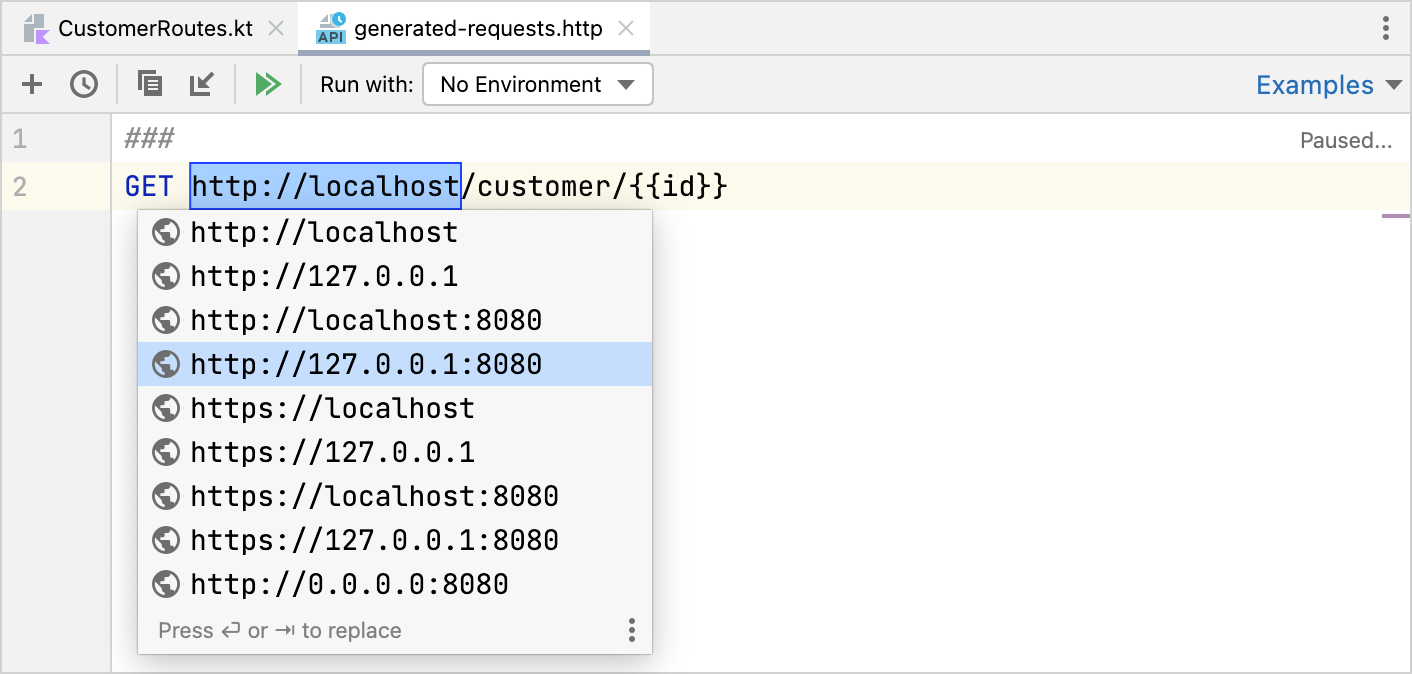Open the No Environment dropdown

click(x=537, y=84)
